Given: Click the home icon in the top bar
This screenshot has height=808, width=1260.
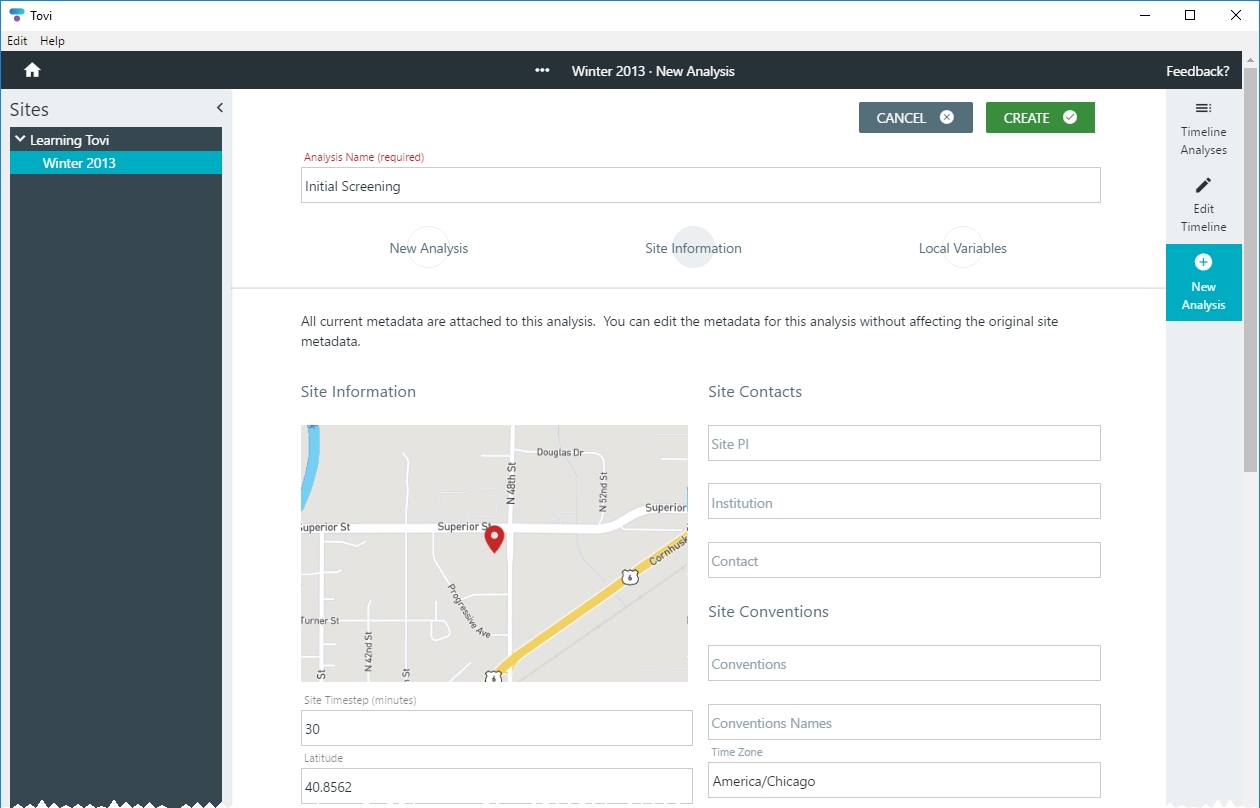Looking at the screenshot, I should [32, 70].
